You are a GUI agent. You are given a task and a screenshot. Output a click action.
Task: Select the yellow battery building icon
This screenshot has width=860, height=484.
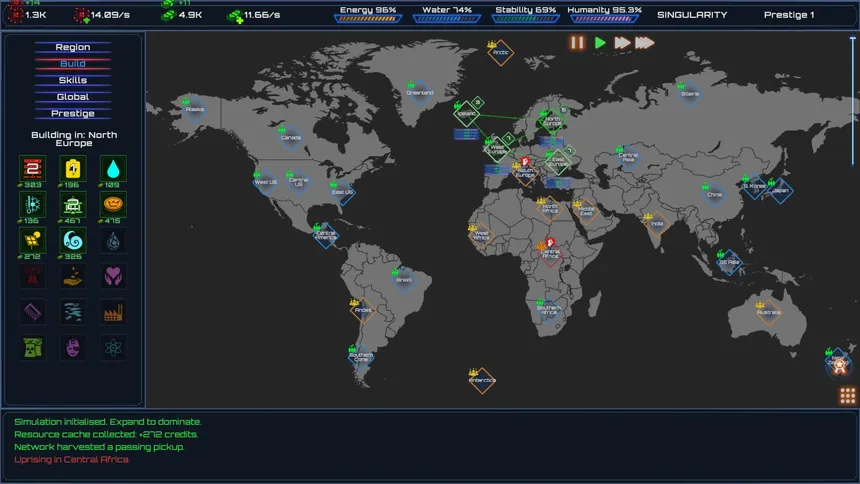tap(73, 169)
